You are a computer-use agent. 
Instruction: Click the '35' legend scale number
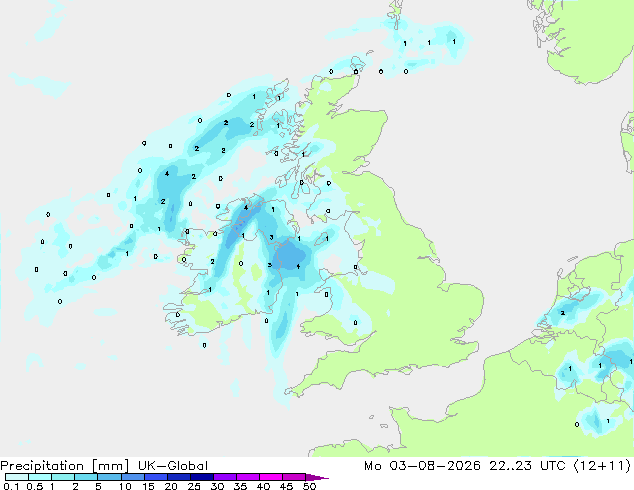coord(240,486)
